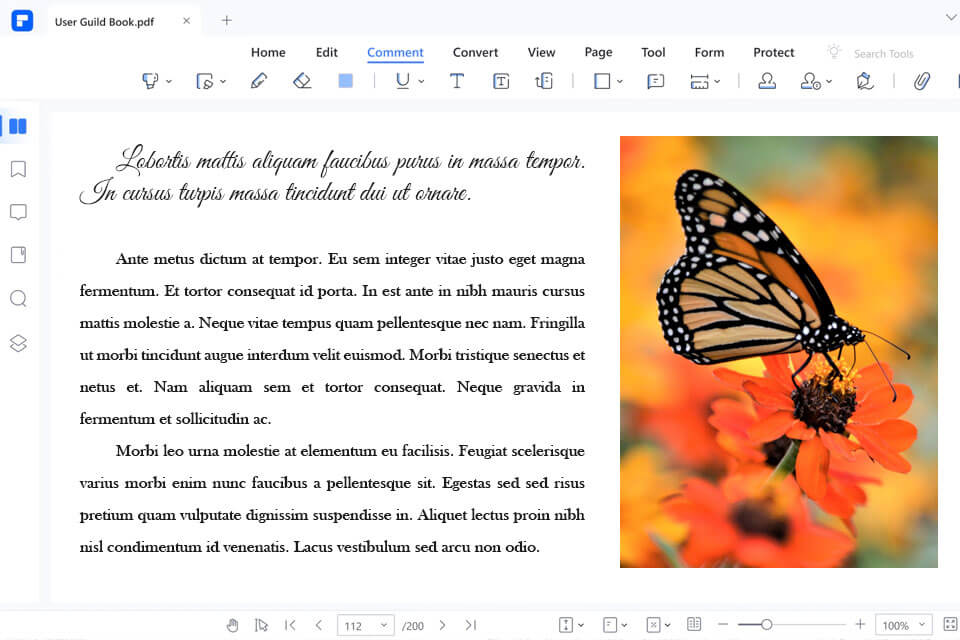Viewport: 960px width, 640px height.
Task: Select the Highlighter tool
Action: [x=150, y=81]
